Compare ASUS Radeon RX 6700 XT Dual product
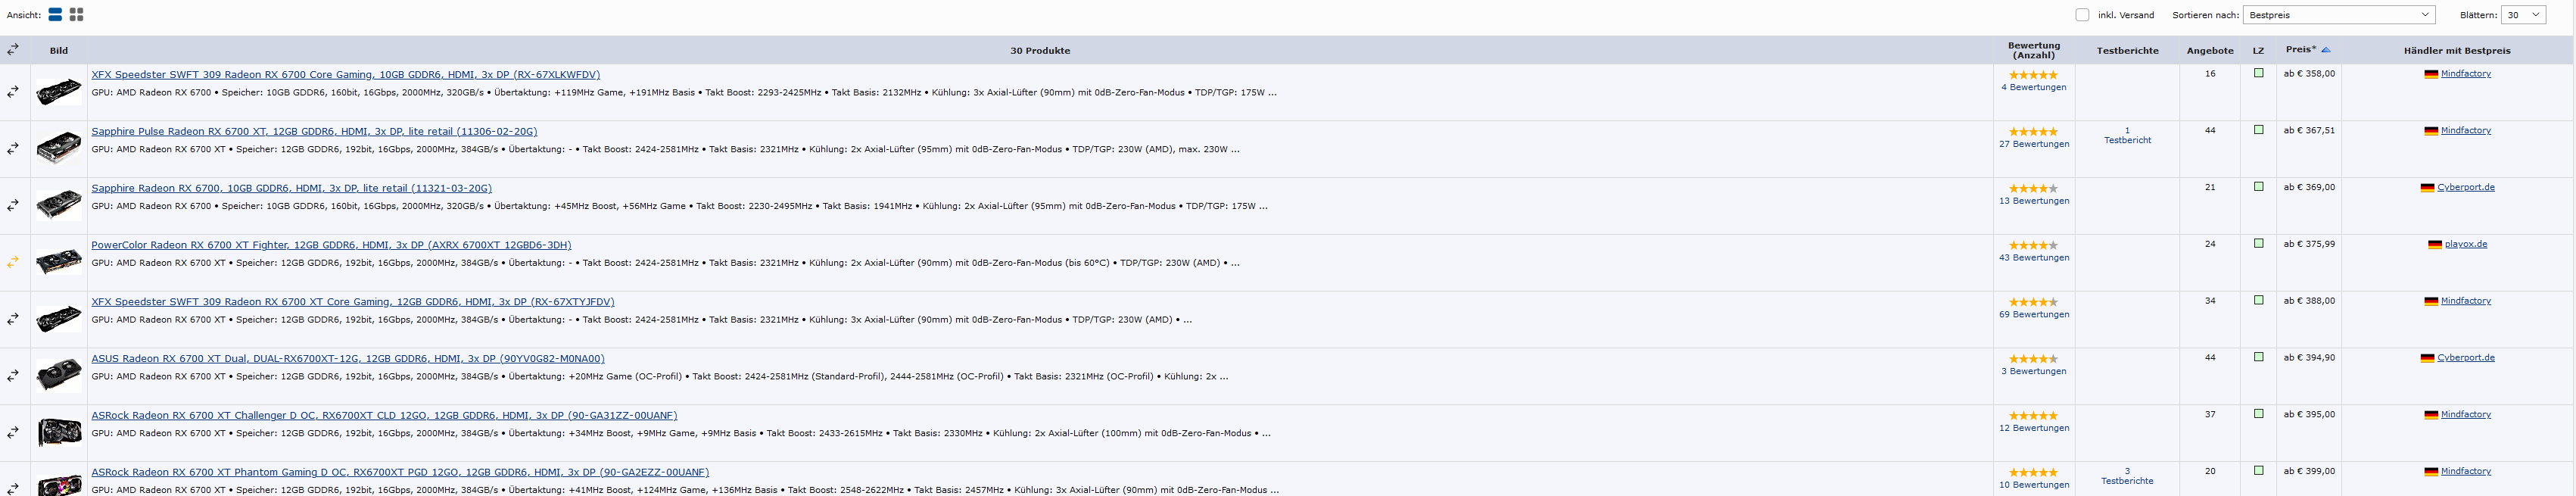 click(x=13, y=376)
